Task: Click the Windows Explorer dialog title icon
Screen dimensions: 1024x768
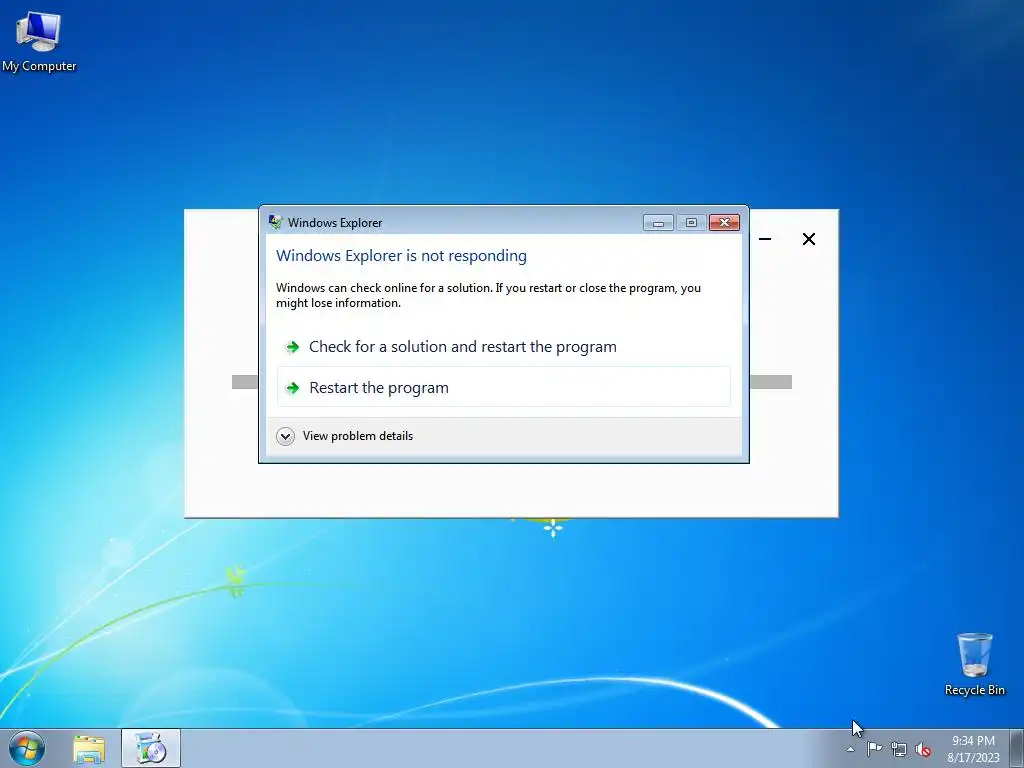Action: 276,222
